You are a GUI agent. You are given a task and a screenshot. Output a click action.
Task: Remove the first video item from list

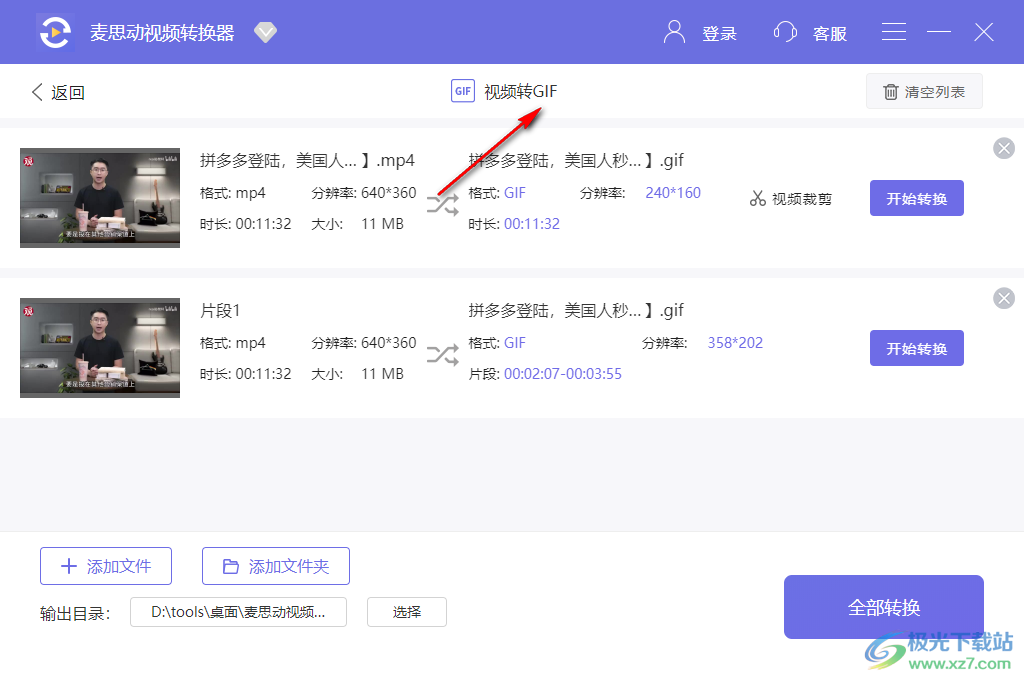(x=1004, y=148)
